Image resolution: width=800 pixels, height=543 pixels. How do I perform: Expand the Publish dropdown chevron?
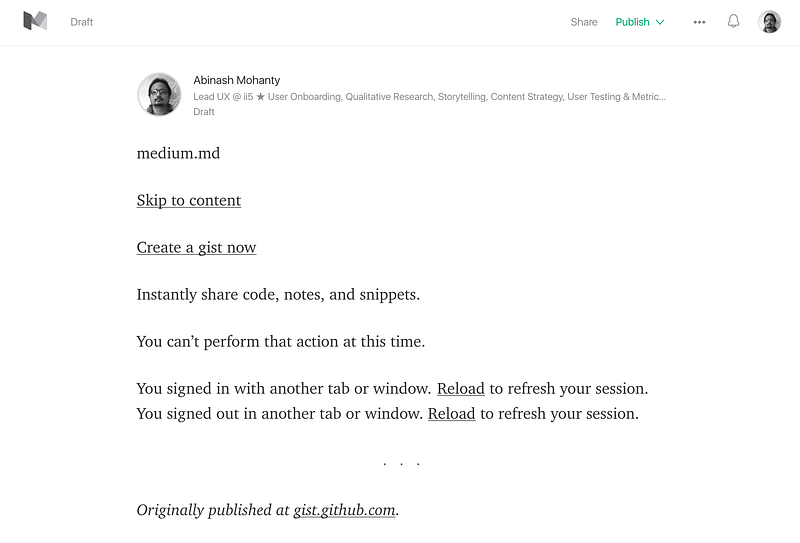point(660,22)
